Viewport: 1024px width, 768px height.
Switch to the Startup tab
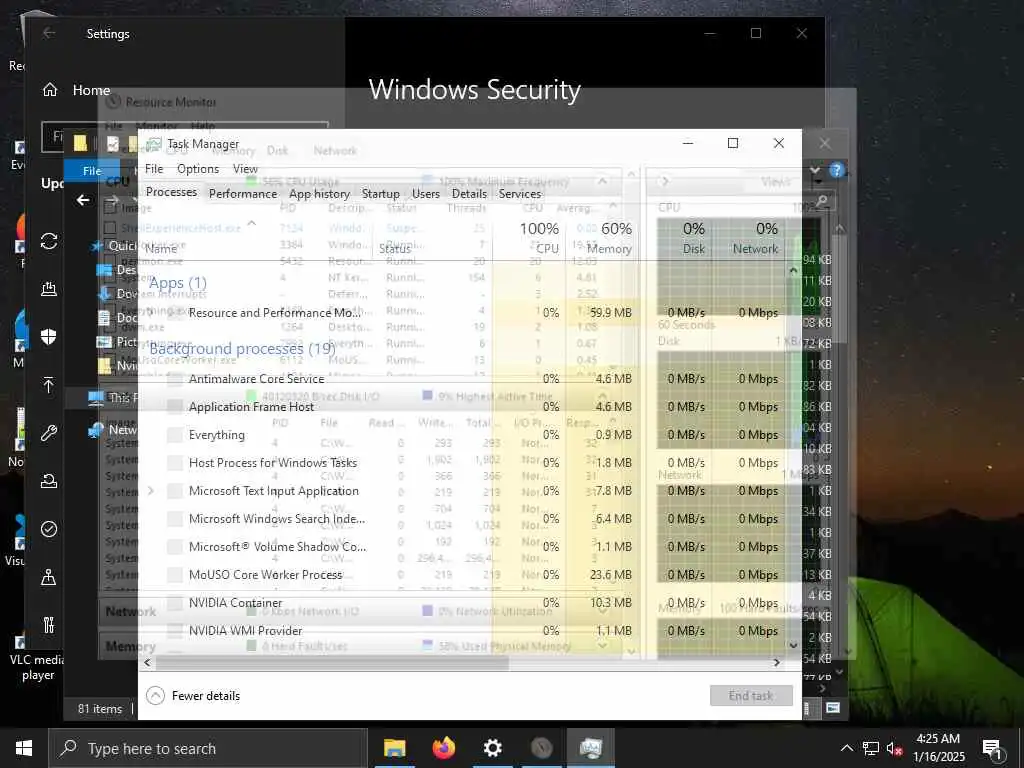pyautogui.click(x=381, y=193)
